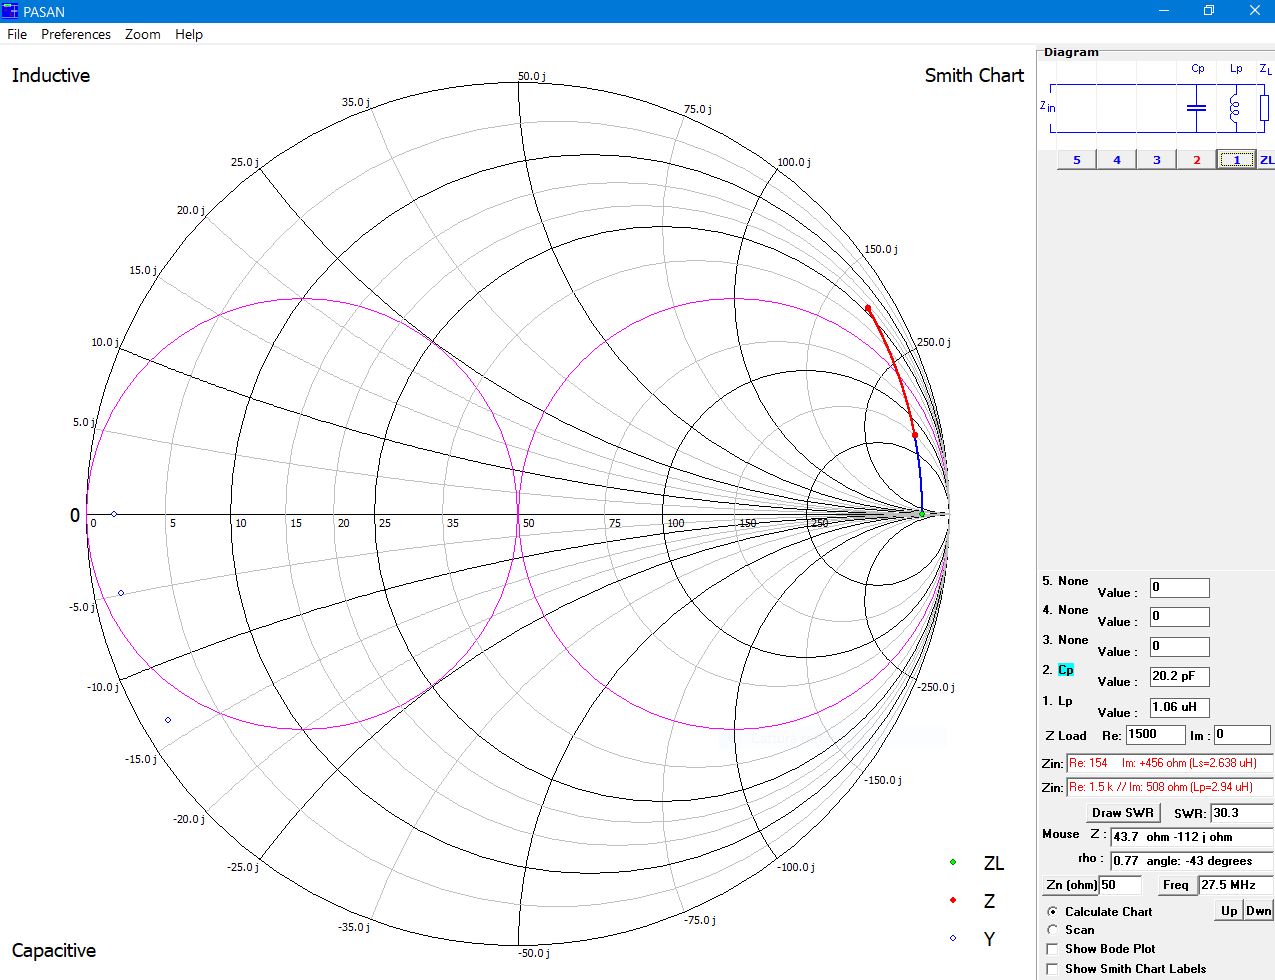1275x980 pixels.
Task: Click the 'Inductive' label
Action: (51, 76)
